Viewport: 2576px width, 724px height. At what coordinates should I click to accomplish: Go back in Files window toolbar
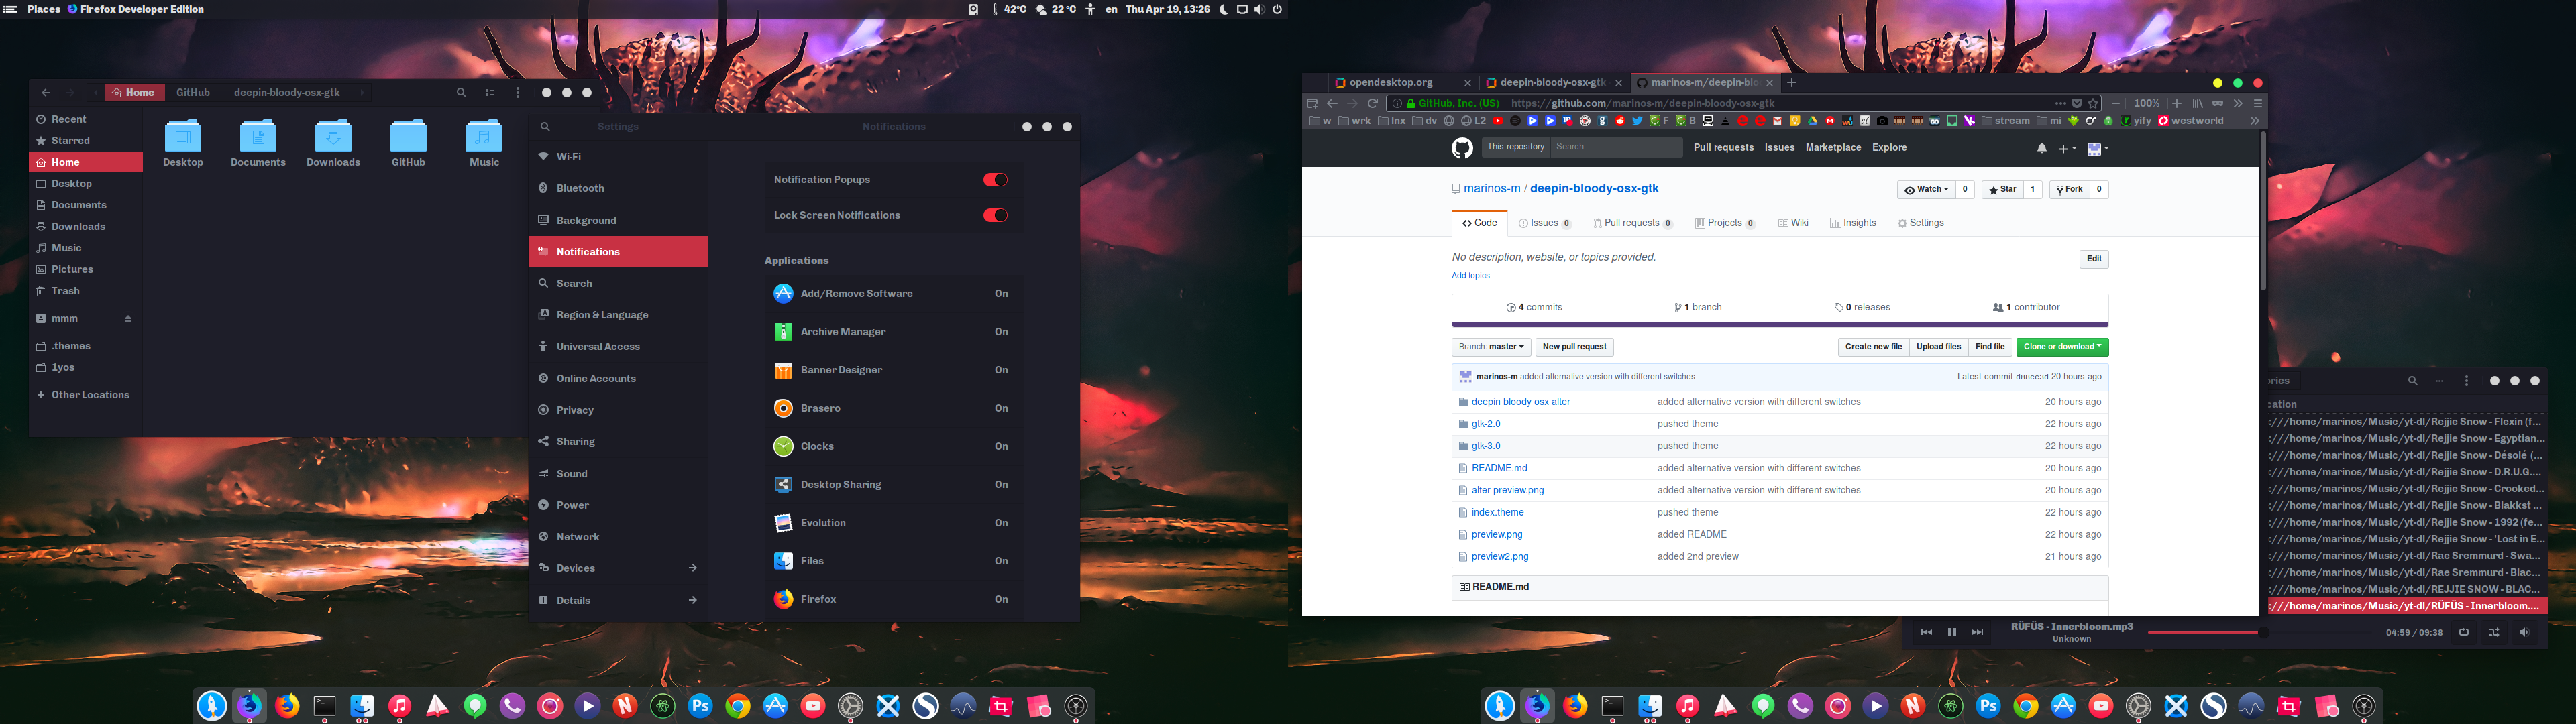coord(46,92)
